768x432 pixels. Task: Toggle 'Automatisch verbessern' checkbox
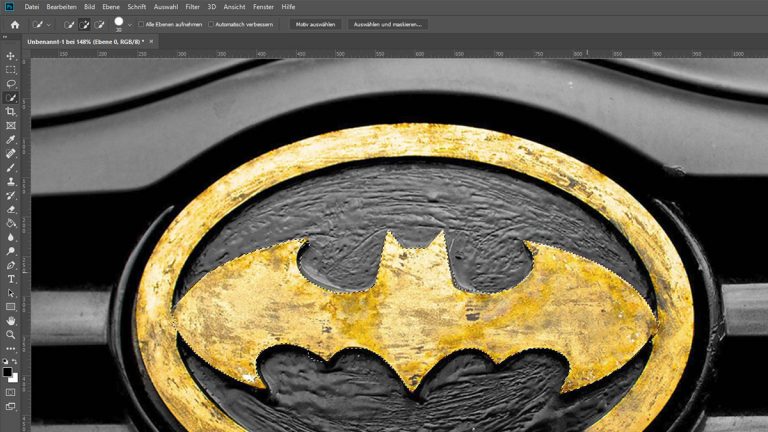click(x=211, y=24)
